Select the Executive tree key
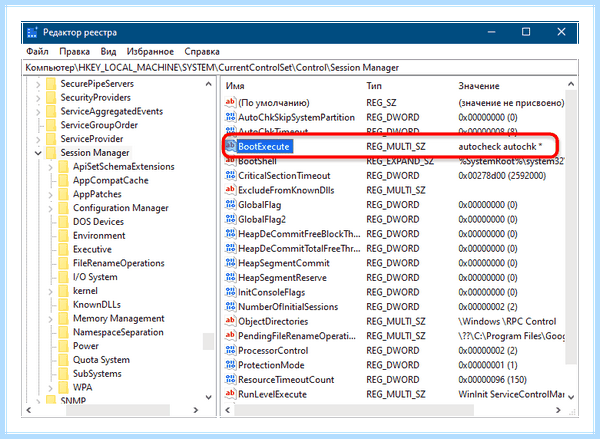The image size is (600, 439). pos(92,249)
